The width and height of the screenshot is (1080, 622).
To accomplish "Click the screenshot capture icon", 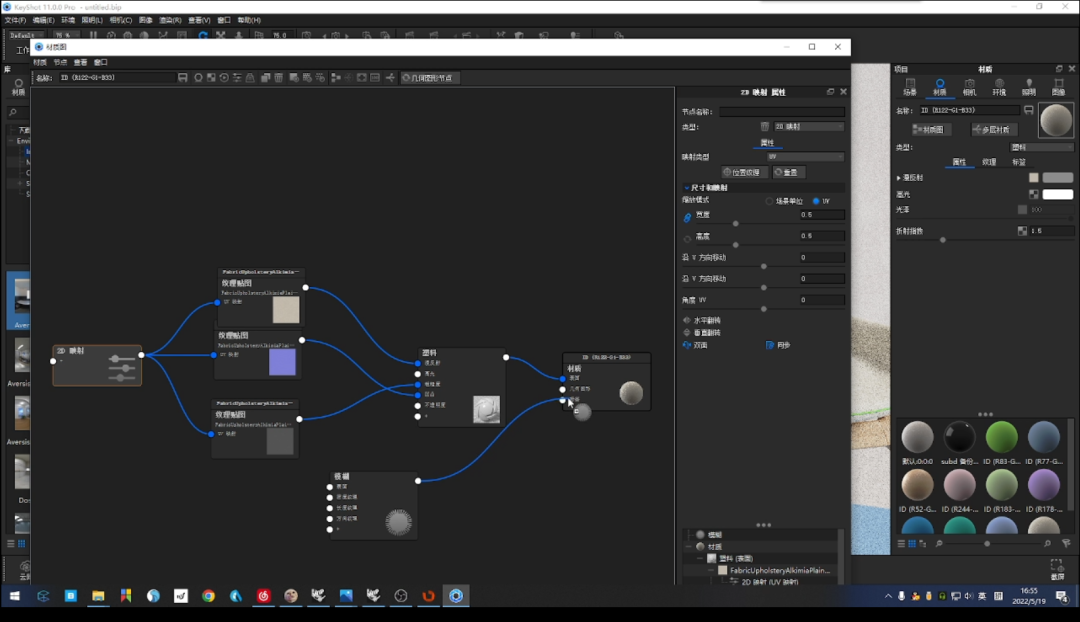I will 1057,566.
